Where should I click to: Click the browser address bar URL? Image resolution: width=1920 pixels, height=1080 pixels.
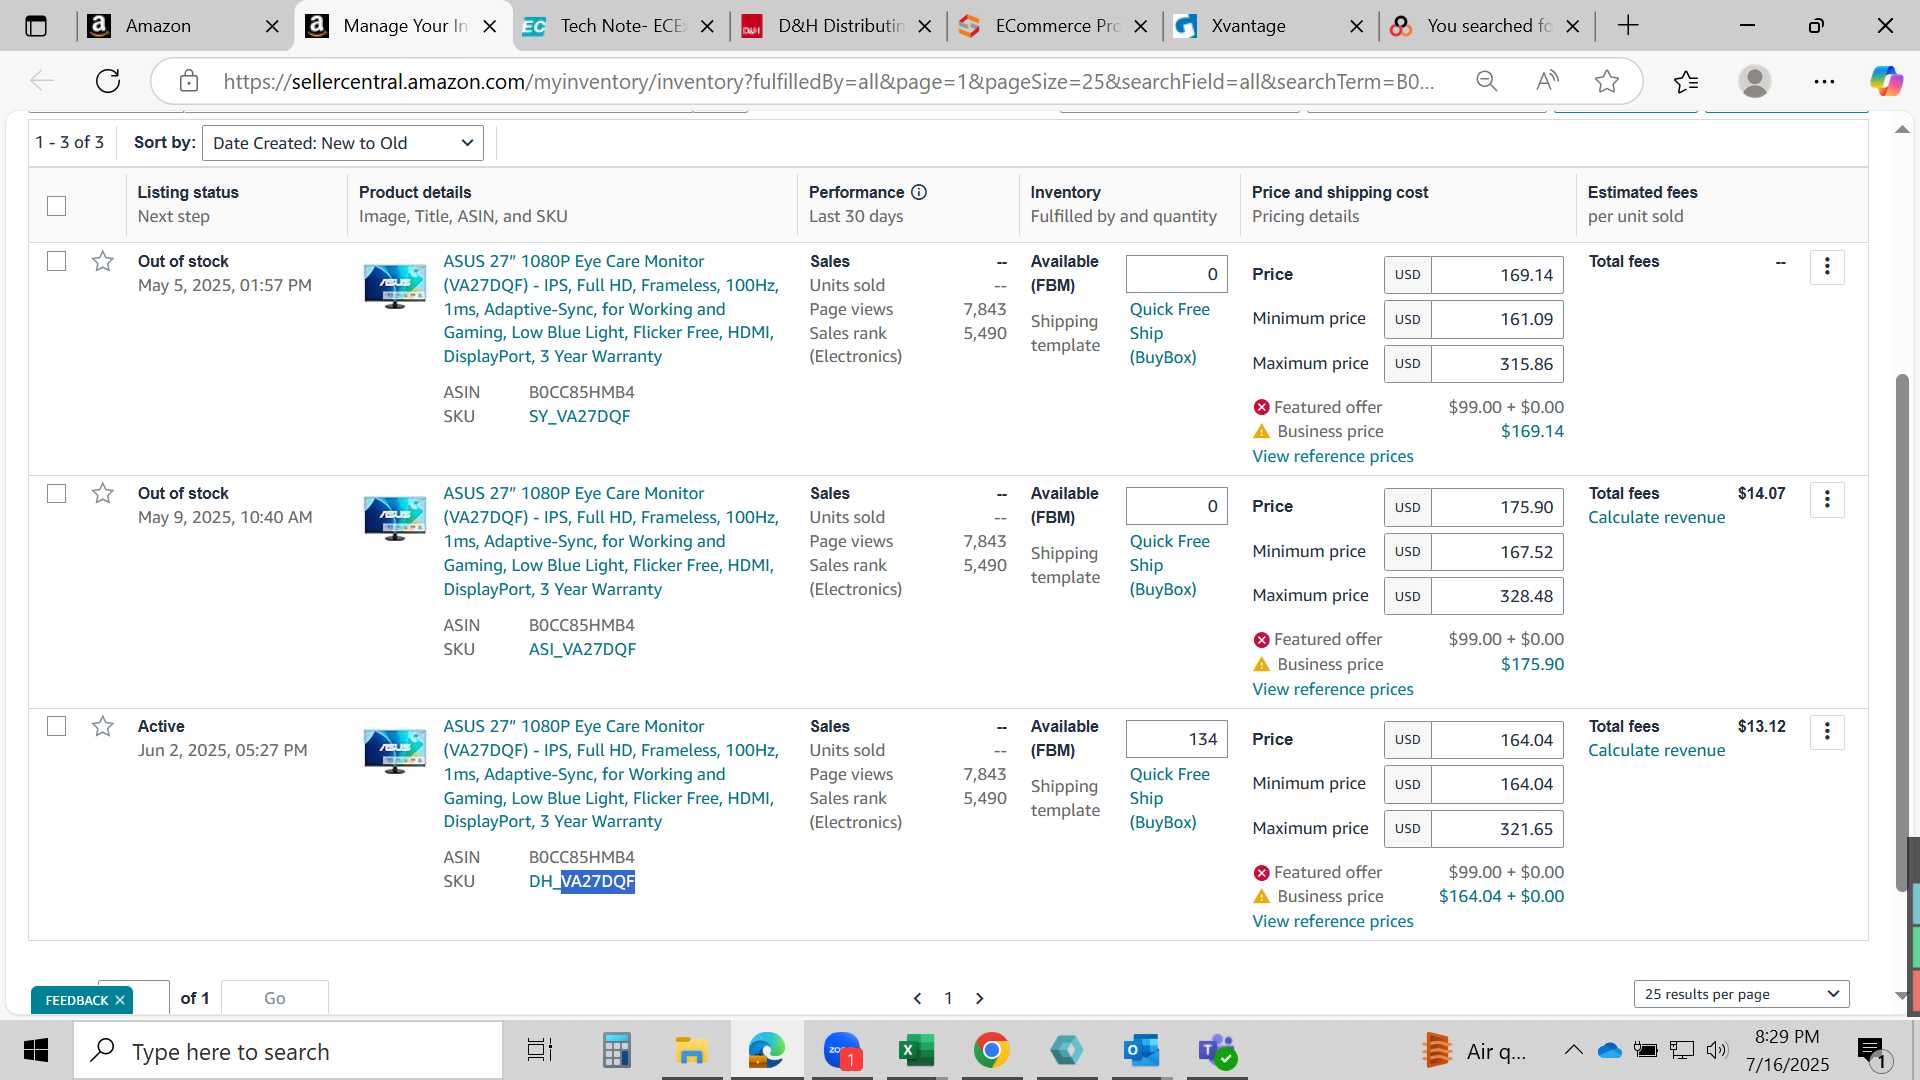[x=828, y=81]
